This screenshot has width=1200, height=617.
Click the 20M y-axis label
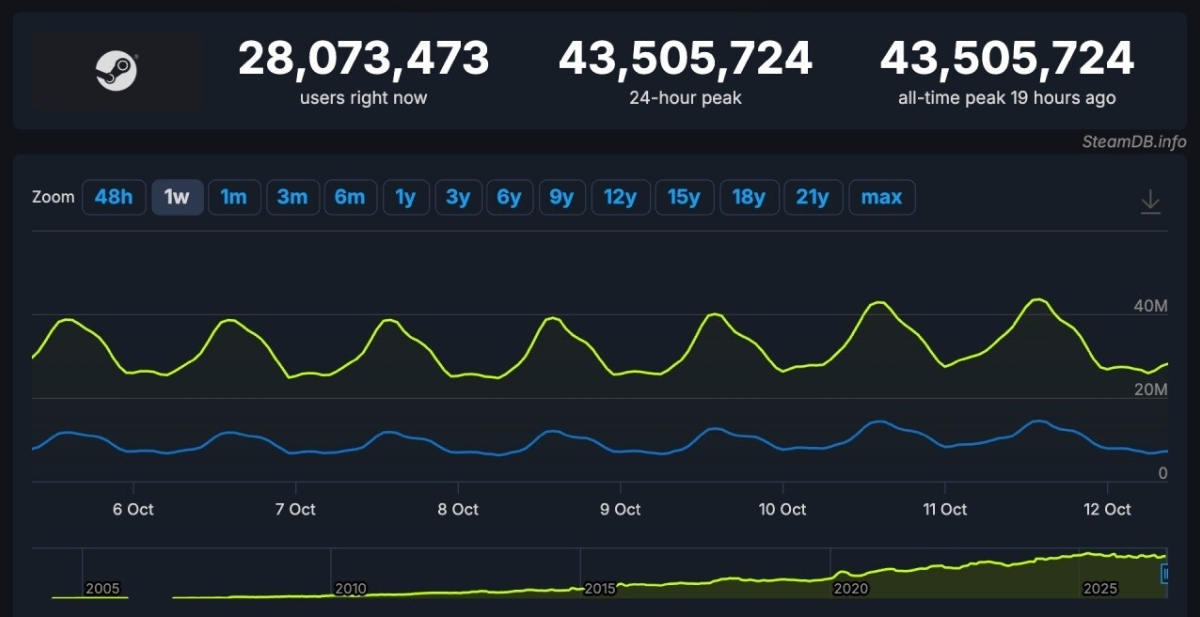pos(1151,389)
